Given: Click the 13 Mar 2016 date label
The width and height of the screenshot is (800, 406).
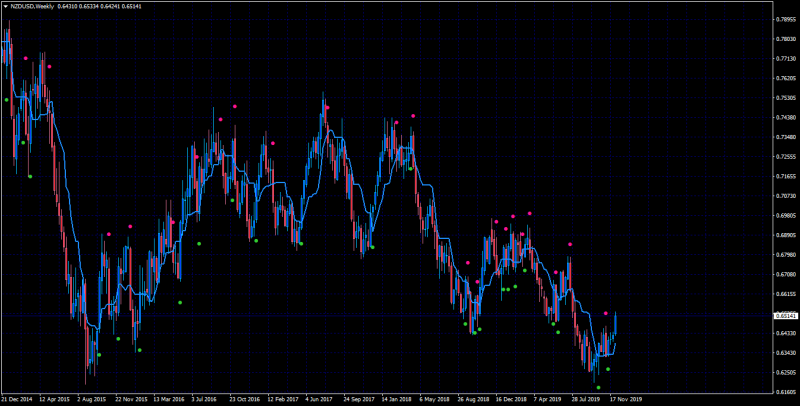Looking at the screenshot, I should (x=169, y=399).
